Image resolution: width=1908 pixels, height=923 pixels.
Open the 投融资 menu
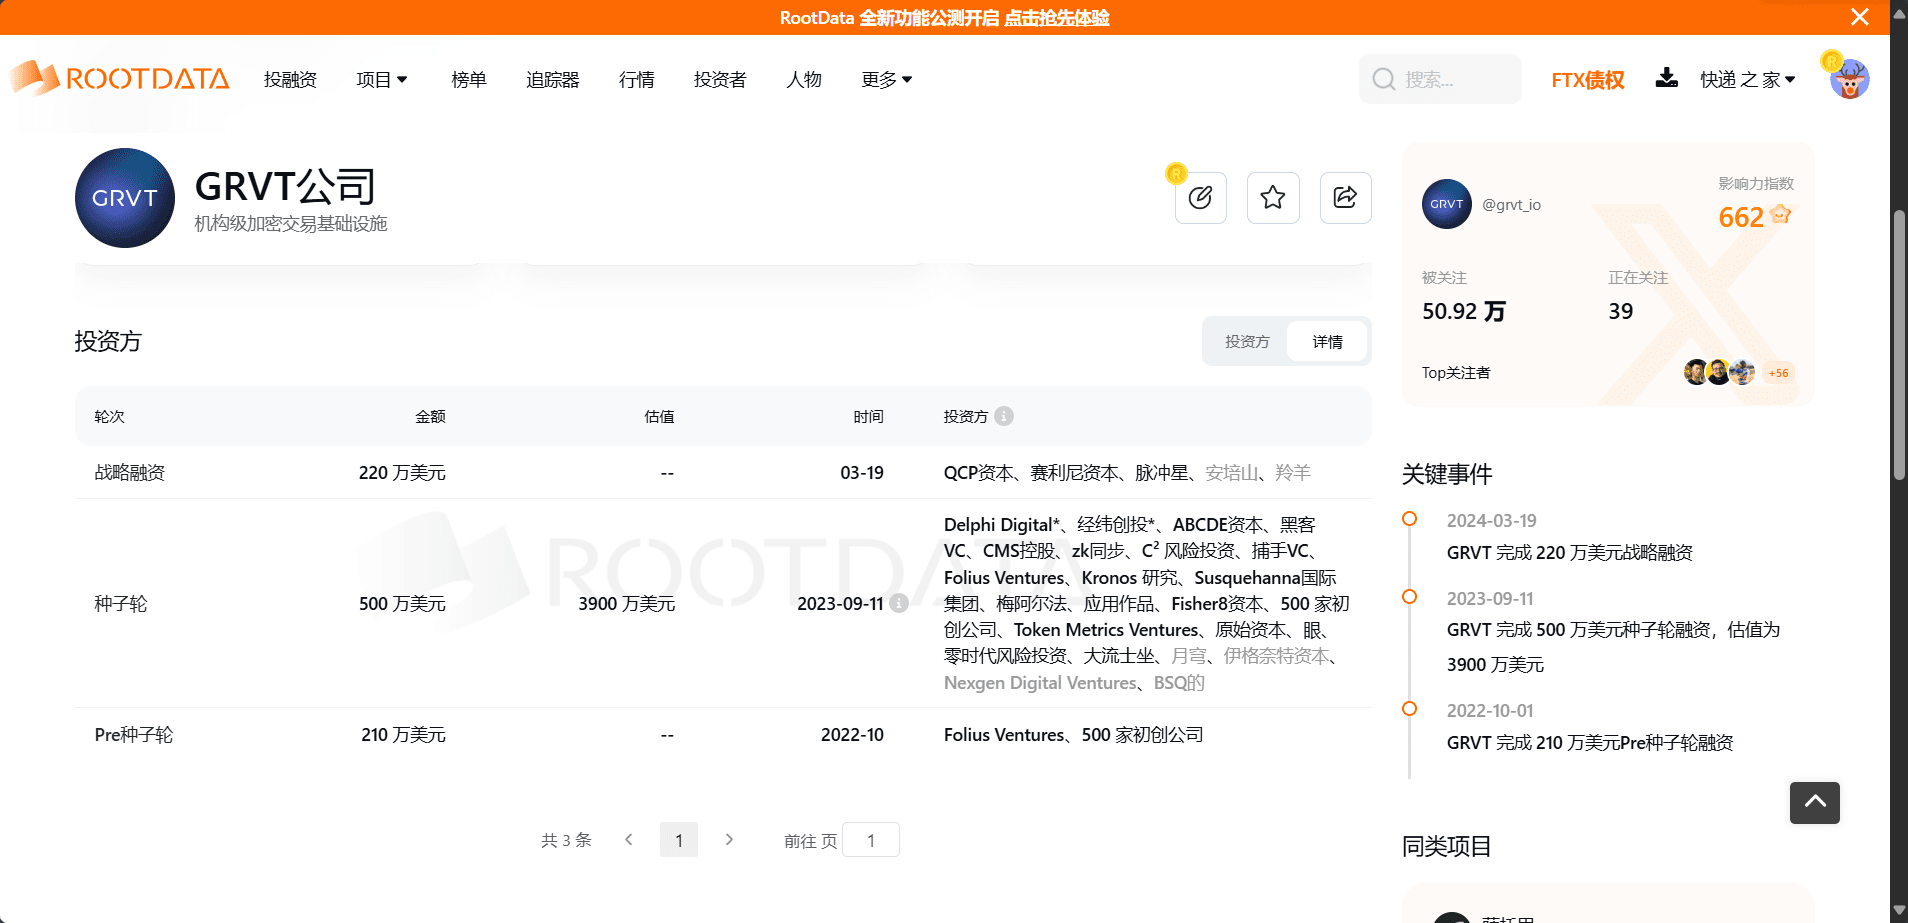(290, 79)
